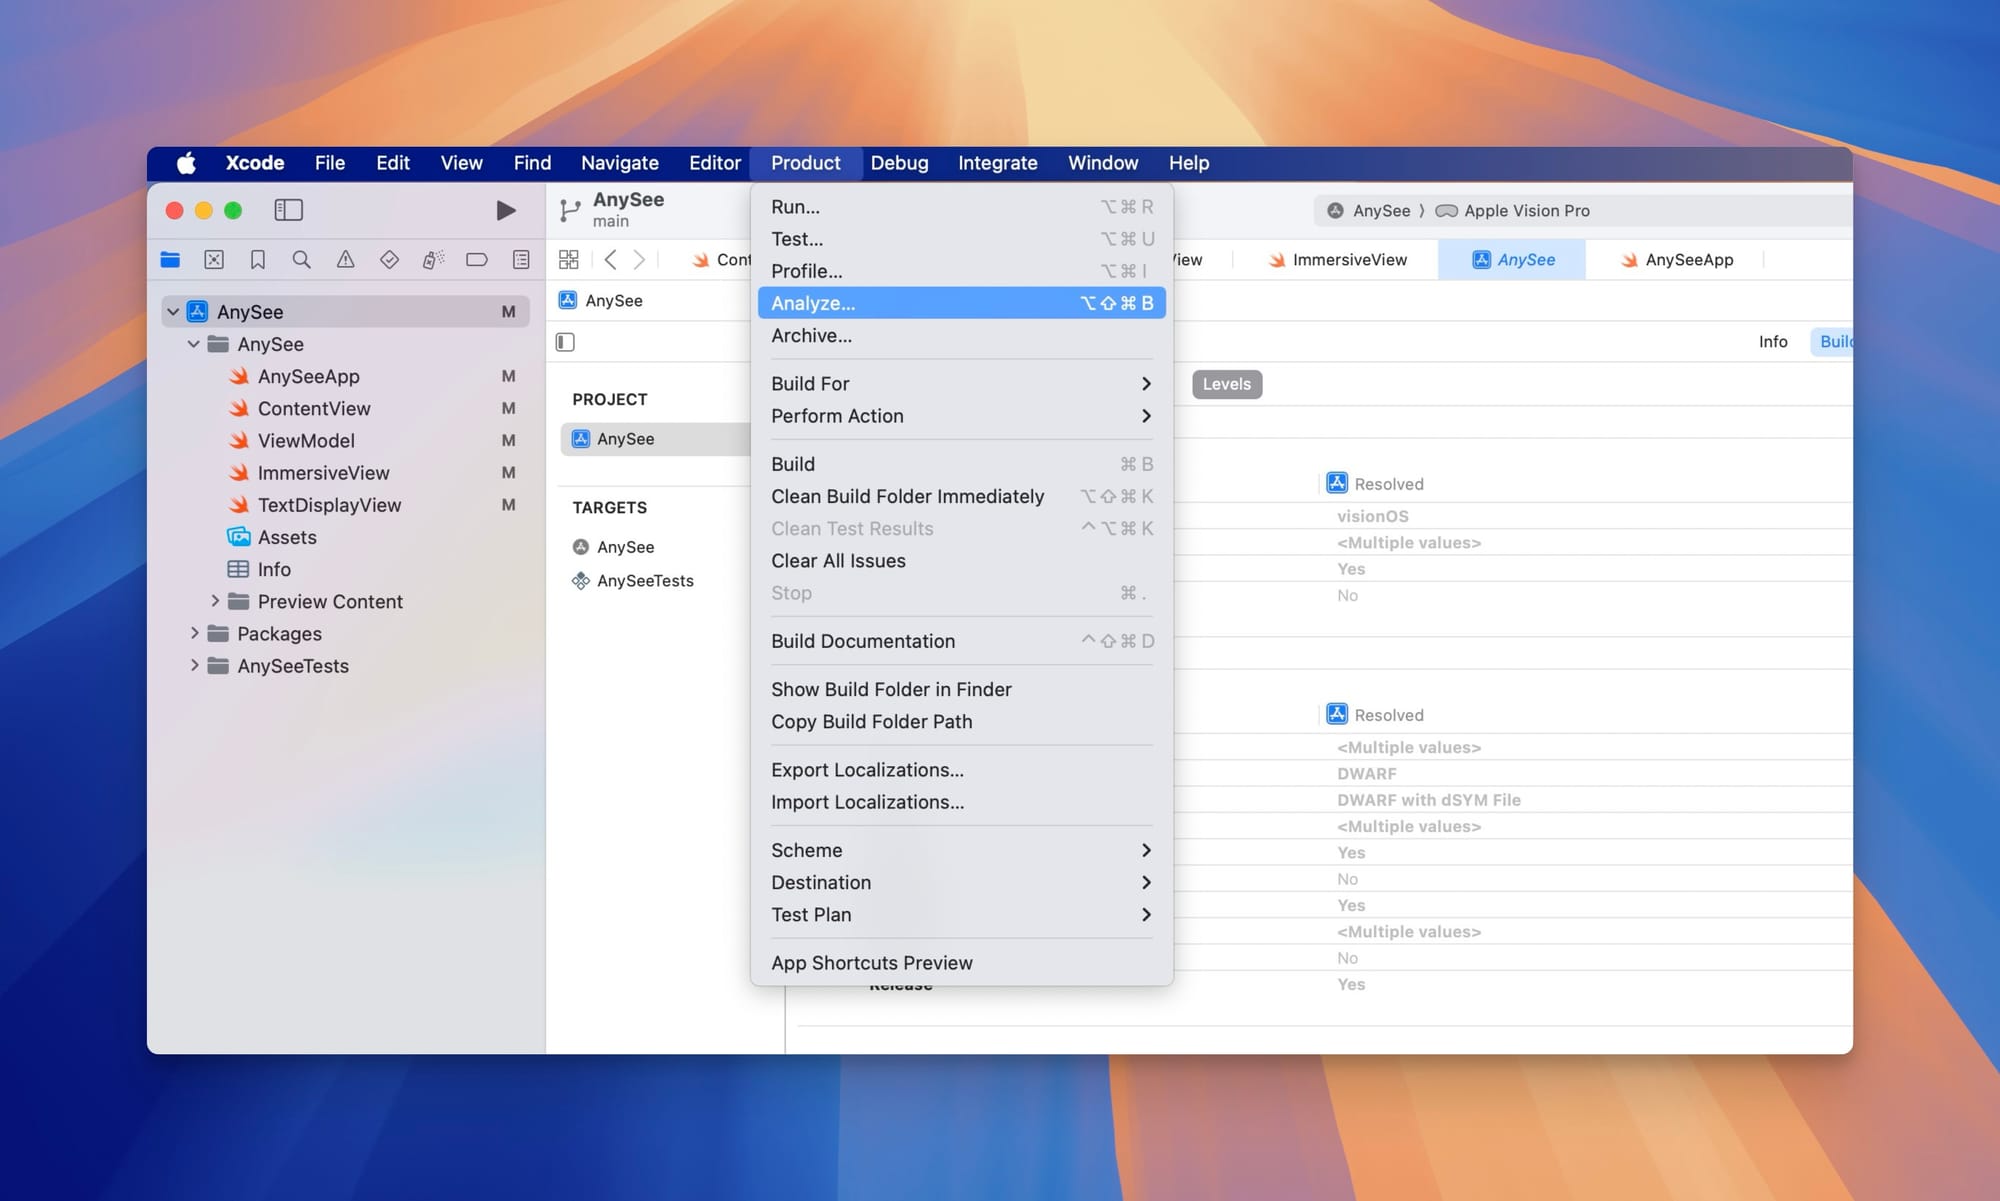Select the Levels filter button
Screen dimensions: 2000x1201
coord(1226,384)
